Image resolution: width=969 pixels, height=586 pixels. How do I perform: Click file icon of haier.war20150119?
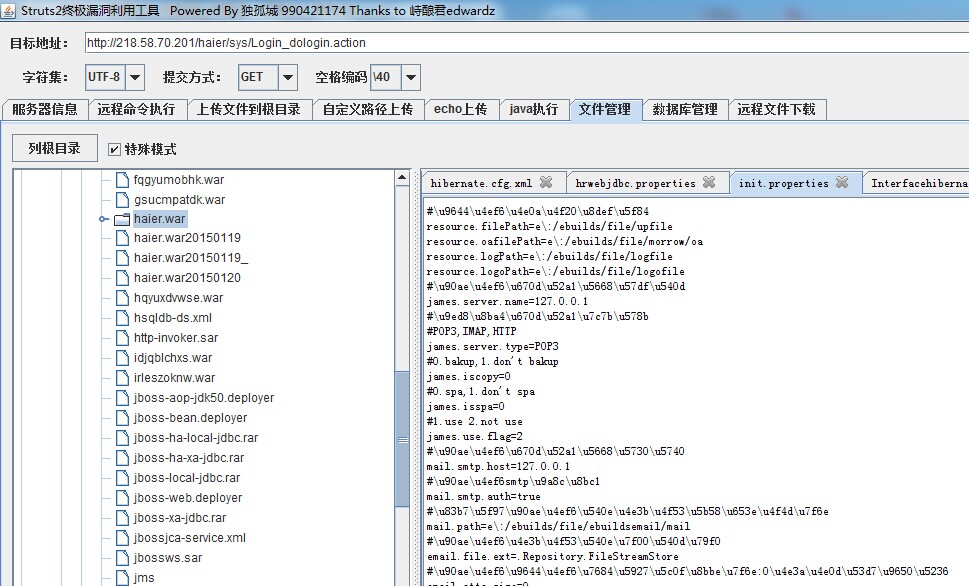coord(122,238)
